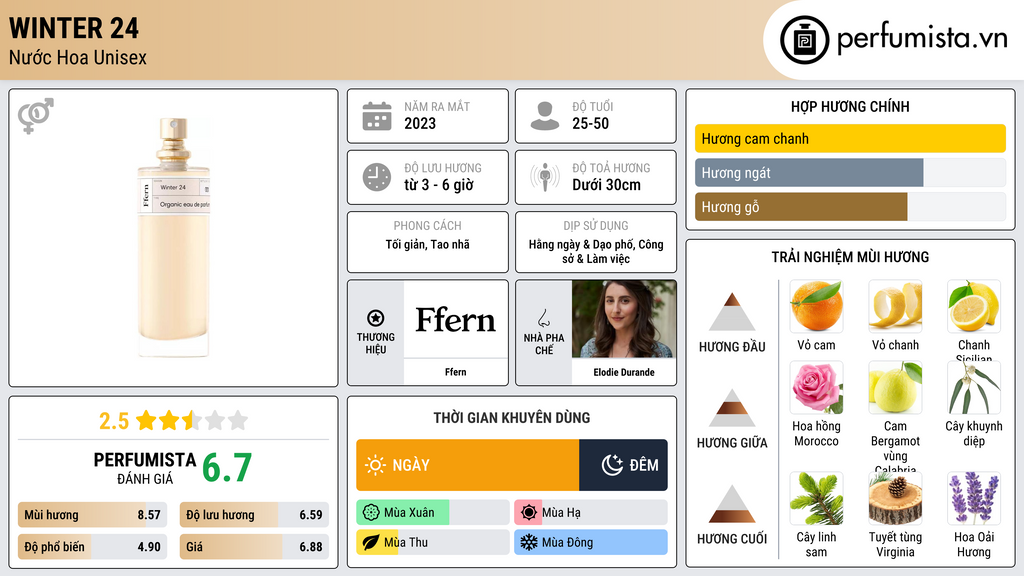Open the Winter 24 perfume bottle image
The image size is (1024, 576).
(x=173, y=238)
